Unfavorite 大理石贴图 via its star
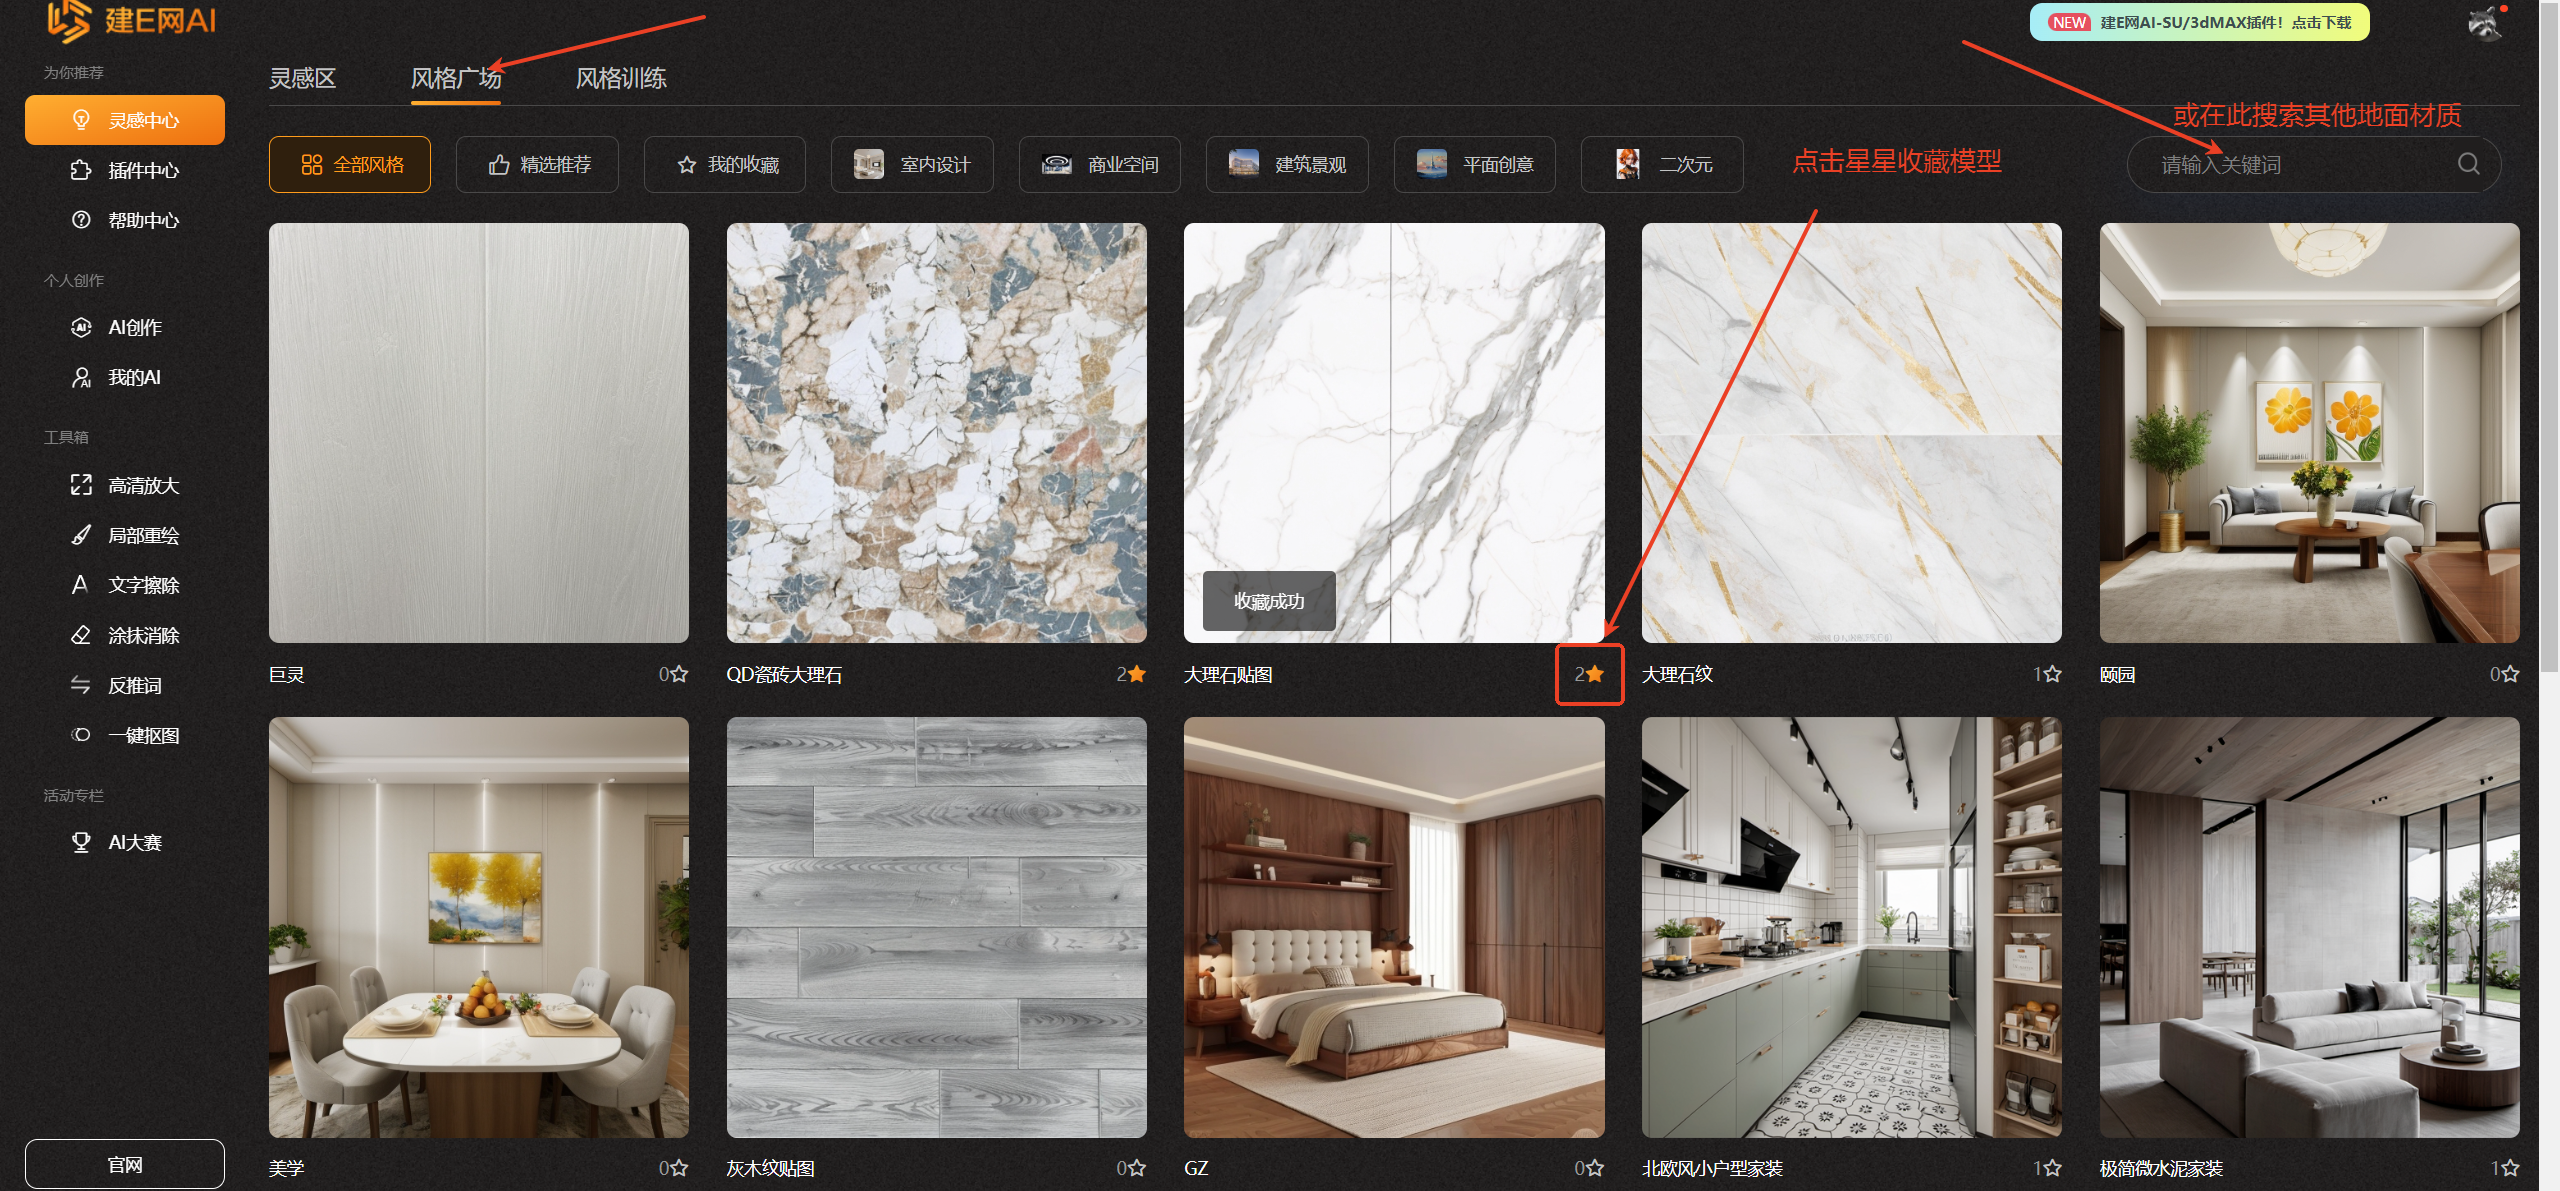This screenshot has height=1191, width=2560. pyautogui.click(x=1595, y=674)
